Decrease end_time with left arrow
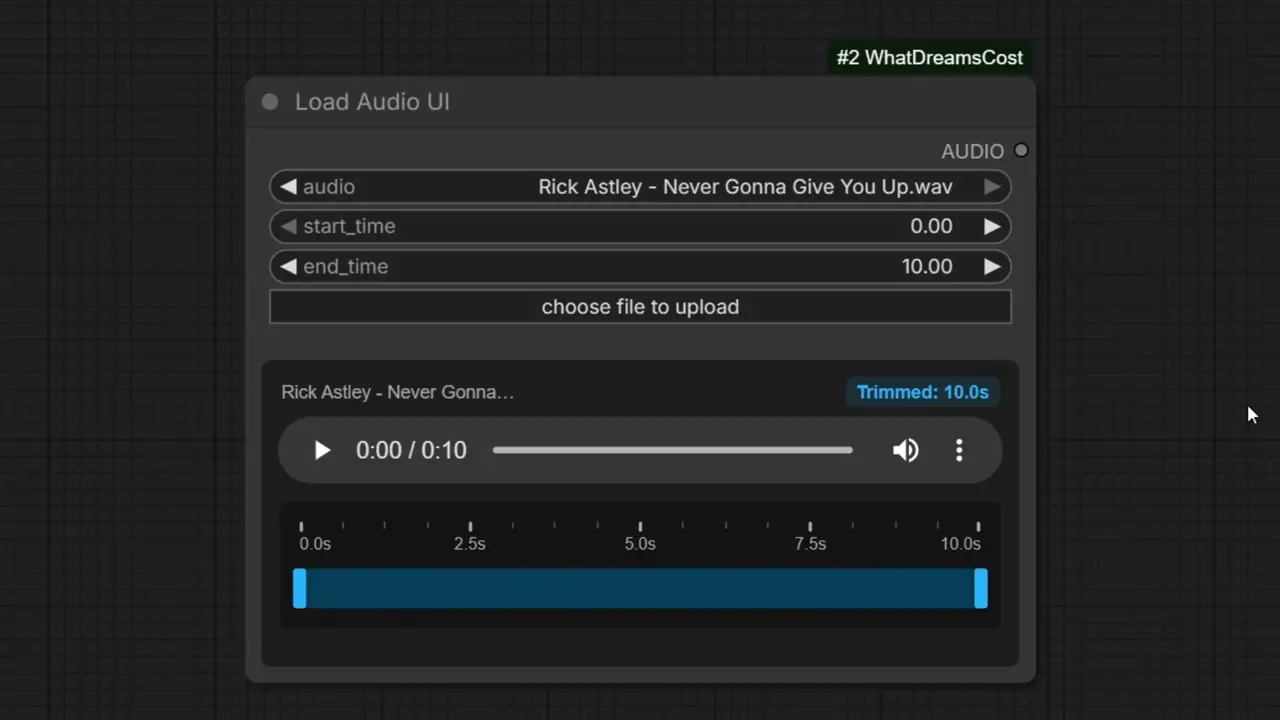This screenshot has width=1280, height=720. pyautogui.click(x=288, y=267)
